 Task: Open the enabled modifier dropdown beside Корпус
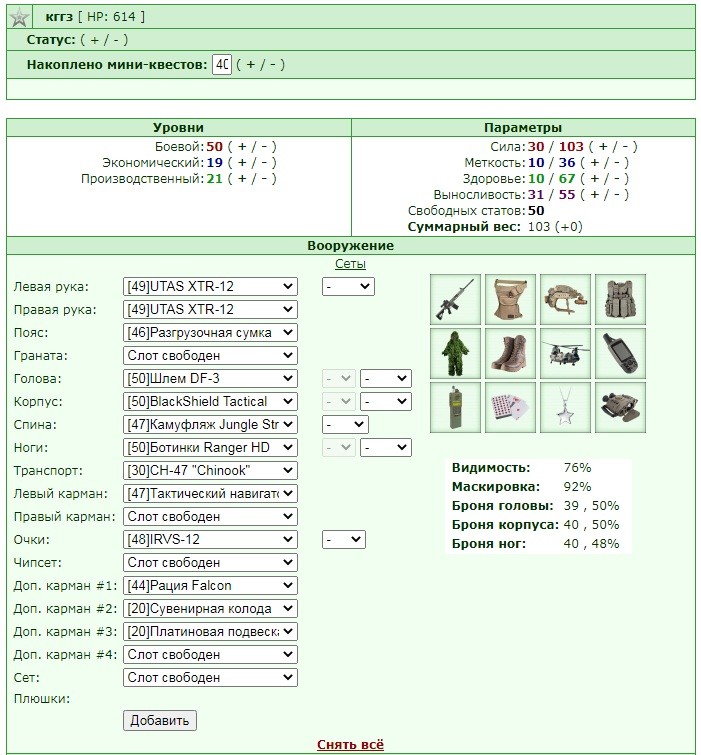click(386, 402)
